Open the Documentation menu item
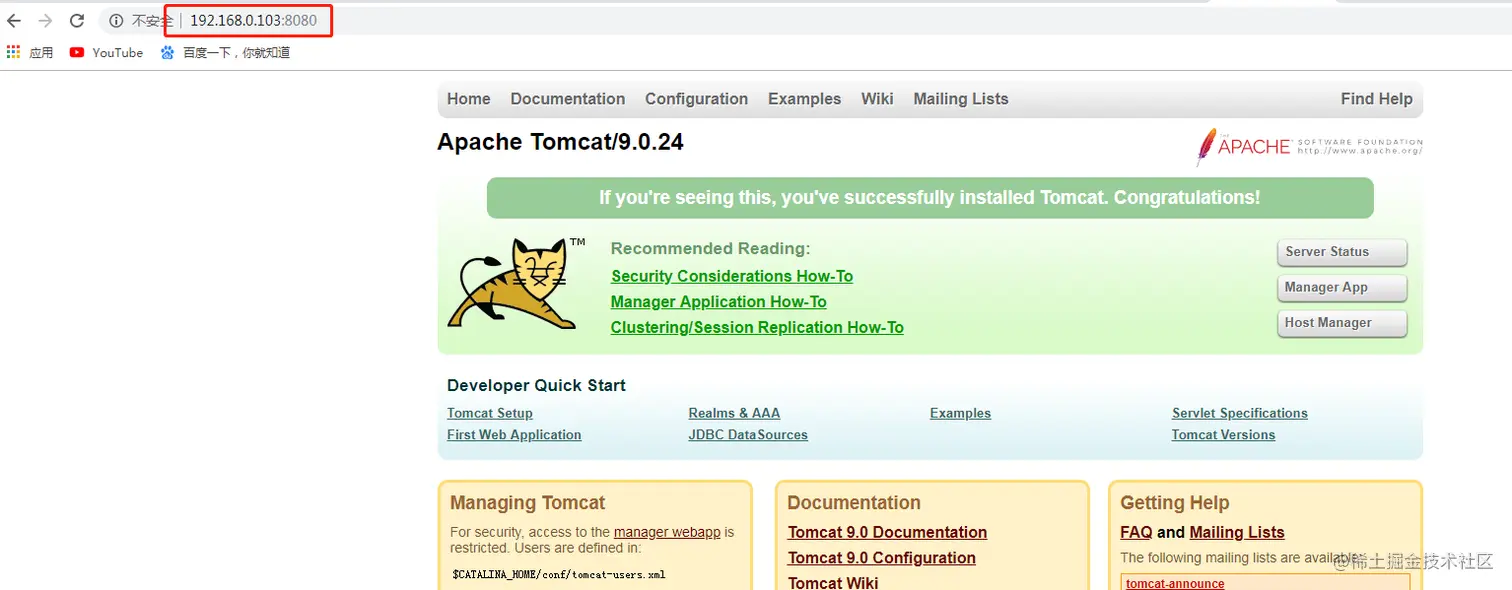Viewport: 1512px width, 590px height. [x=568, y=99]
